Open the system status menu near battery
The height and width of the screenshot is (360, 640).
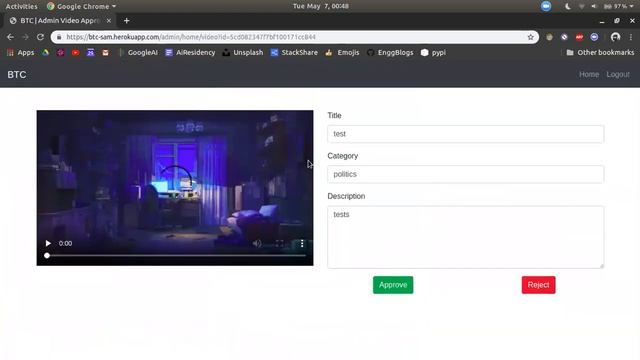tap(618, 6)
